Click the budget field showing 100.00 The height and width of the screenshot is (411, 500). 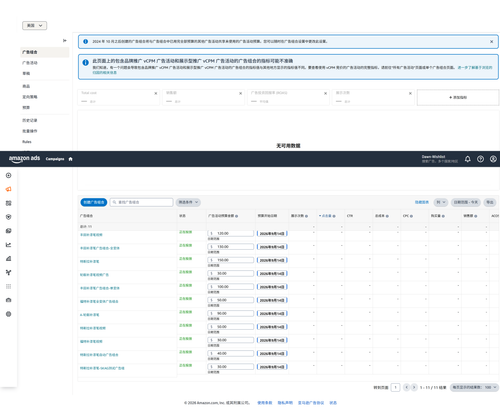230,287
